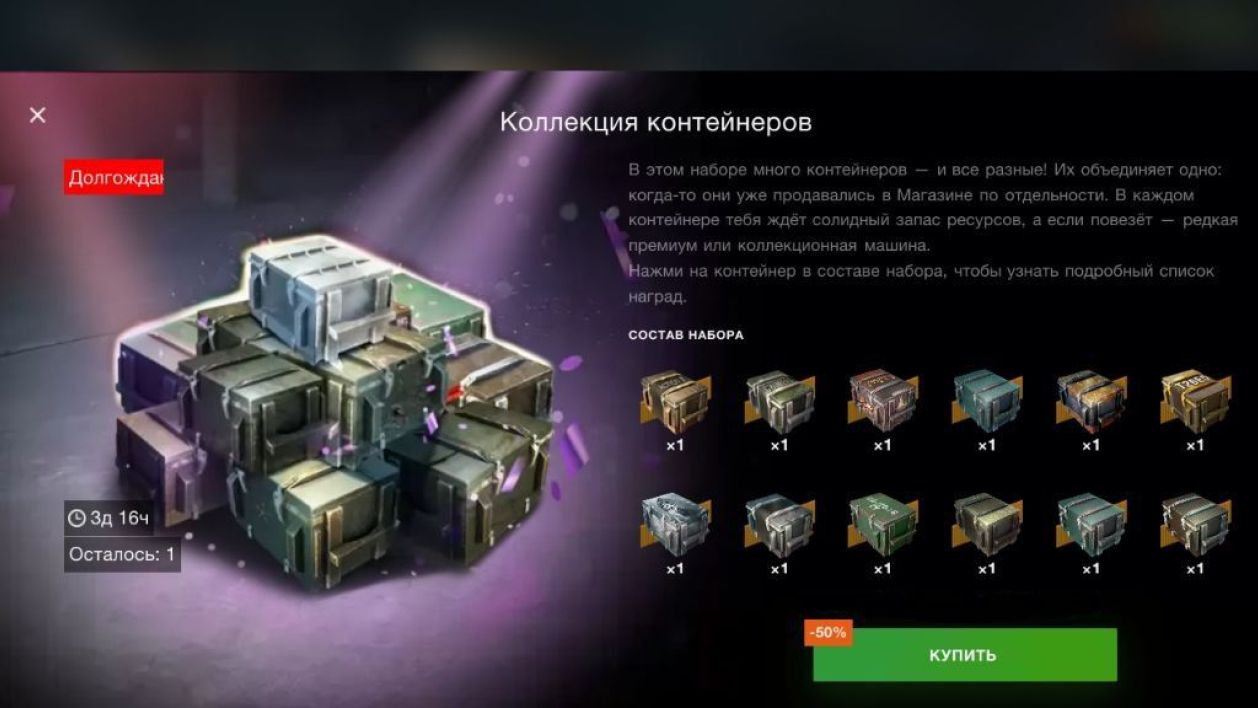1258x708 pixels.
Task: Click the 3д 16ч timer indicator
Action: coord(109,518)
